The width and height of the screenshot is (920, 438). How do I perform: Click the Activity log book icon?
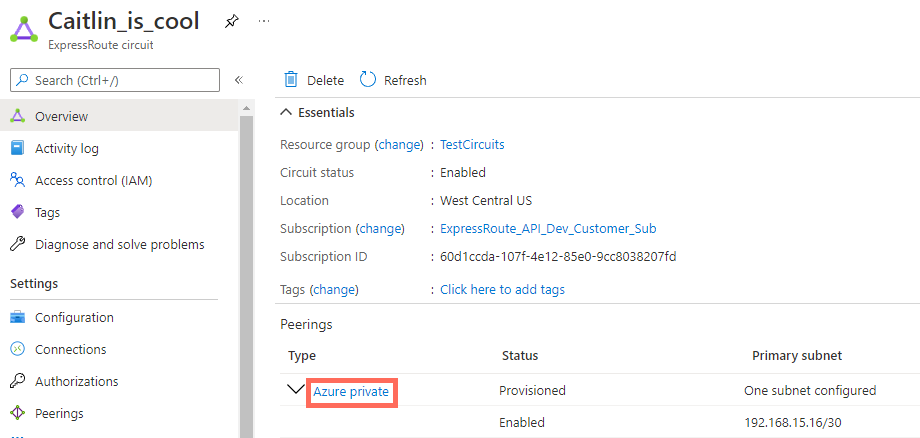pos(18,148)
